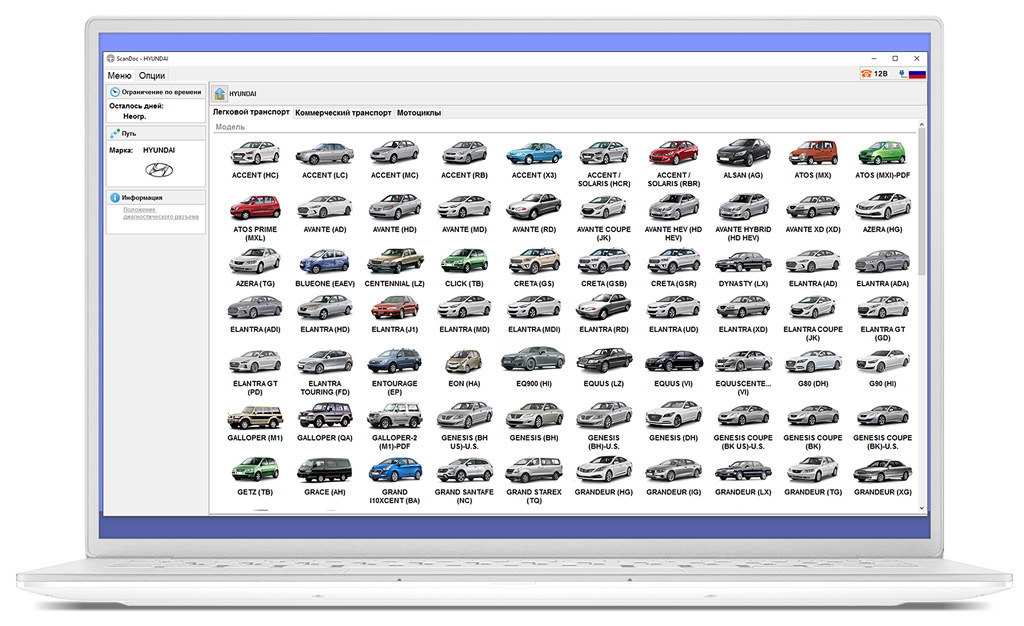
Task: Open the GENESIS COUPE (BK) model
Action: click(x=813, y=426)
